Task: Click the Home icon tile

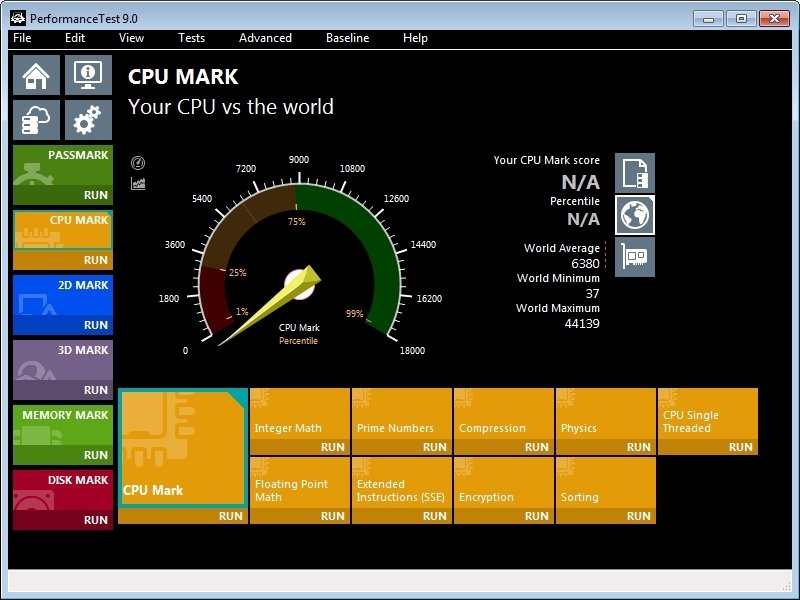Action: click(36, 75)
